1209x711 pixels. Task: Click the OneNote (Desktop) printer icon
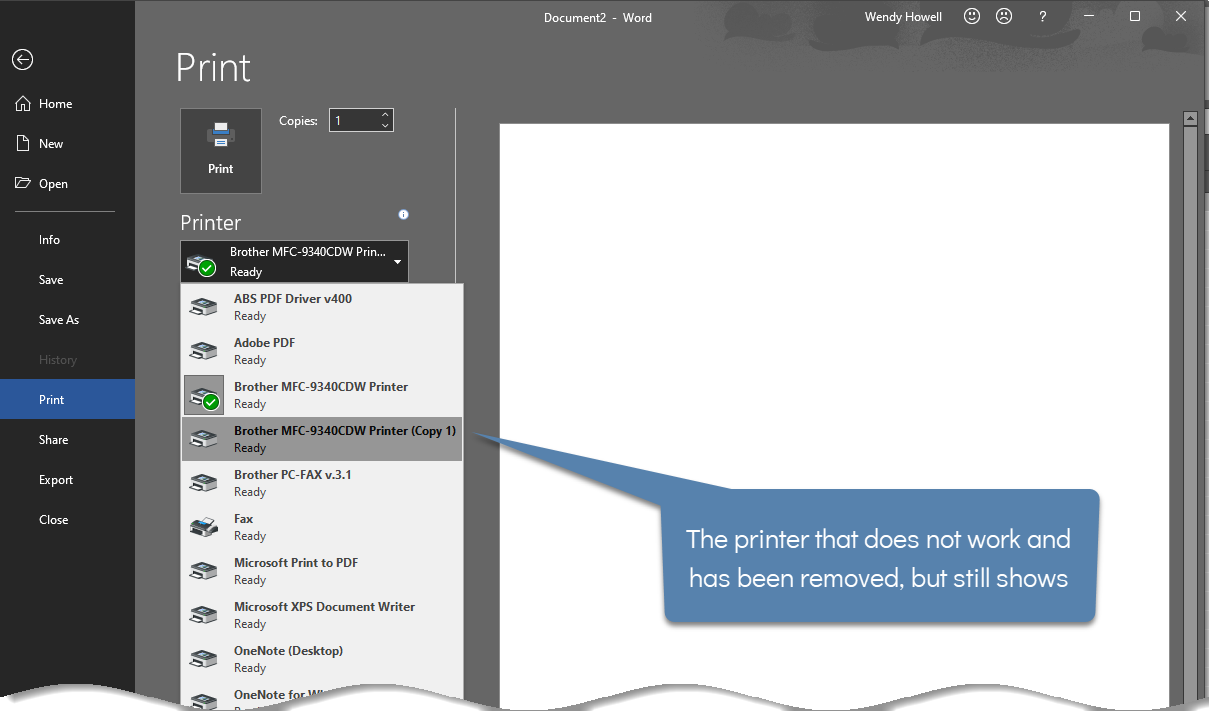click(x=204, y=658)
